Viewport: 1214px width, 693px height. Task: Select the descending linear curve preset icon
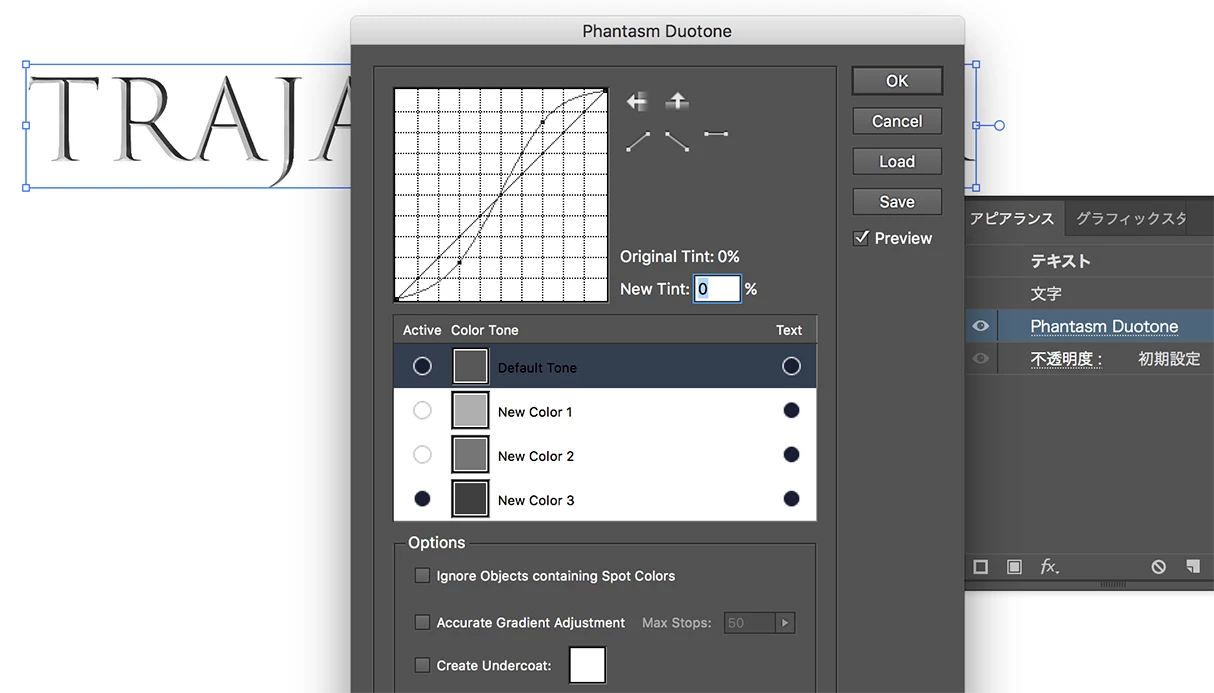[x=677, y=142]
